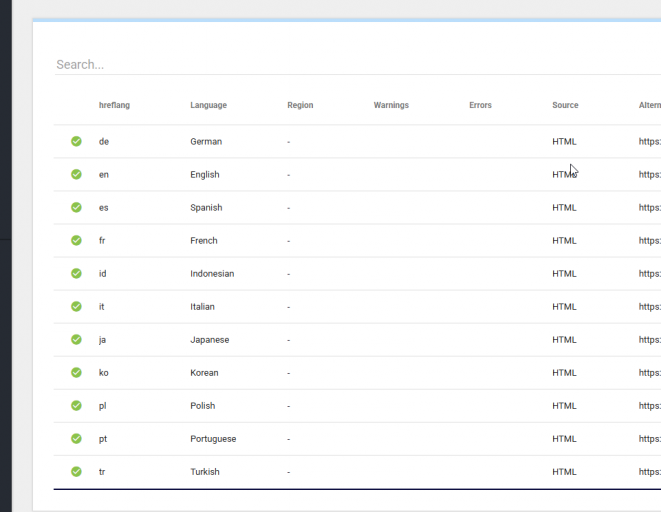Click green check icon for Korean row
The image size is (661, 512).
point(76,373)
